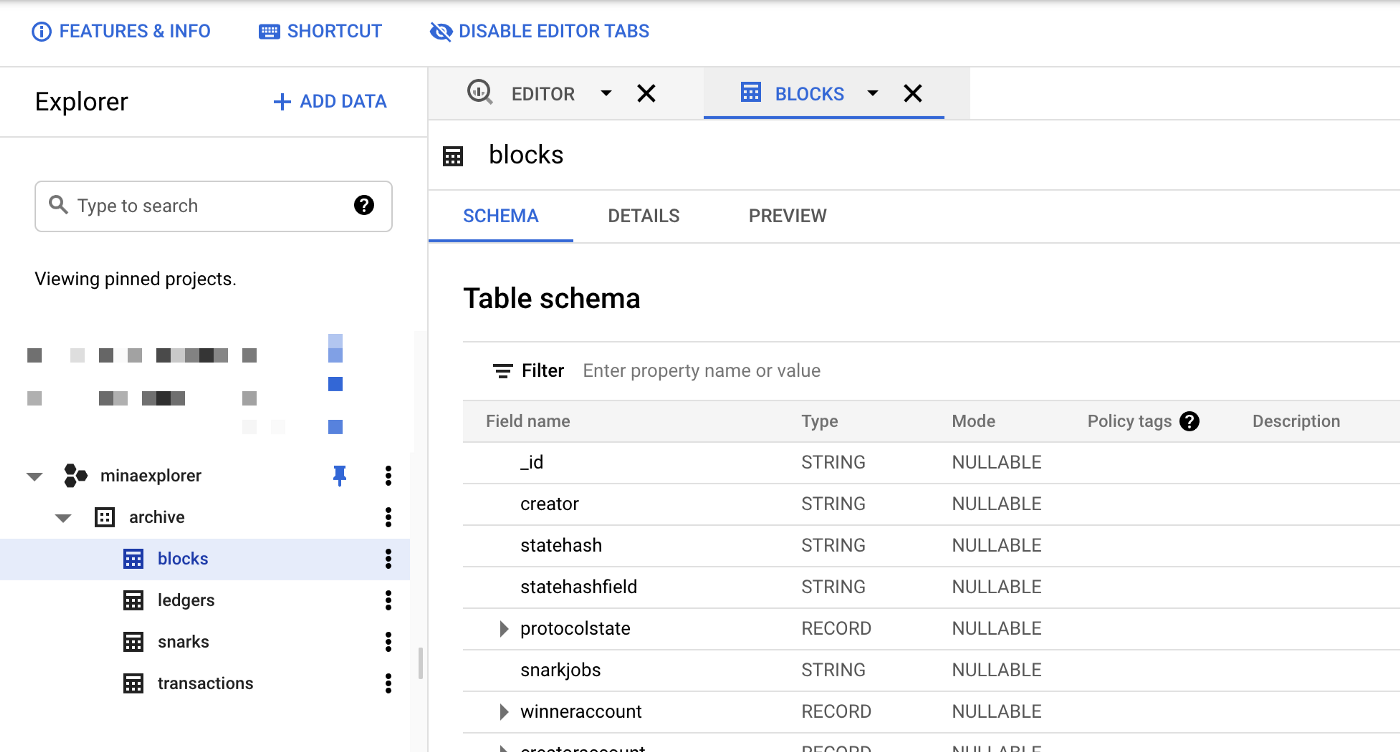The image size is (1400, 752).
Task: Open the dropdown arrow on EDITOR tab
Action: (x=606, y=93)
